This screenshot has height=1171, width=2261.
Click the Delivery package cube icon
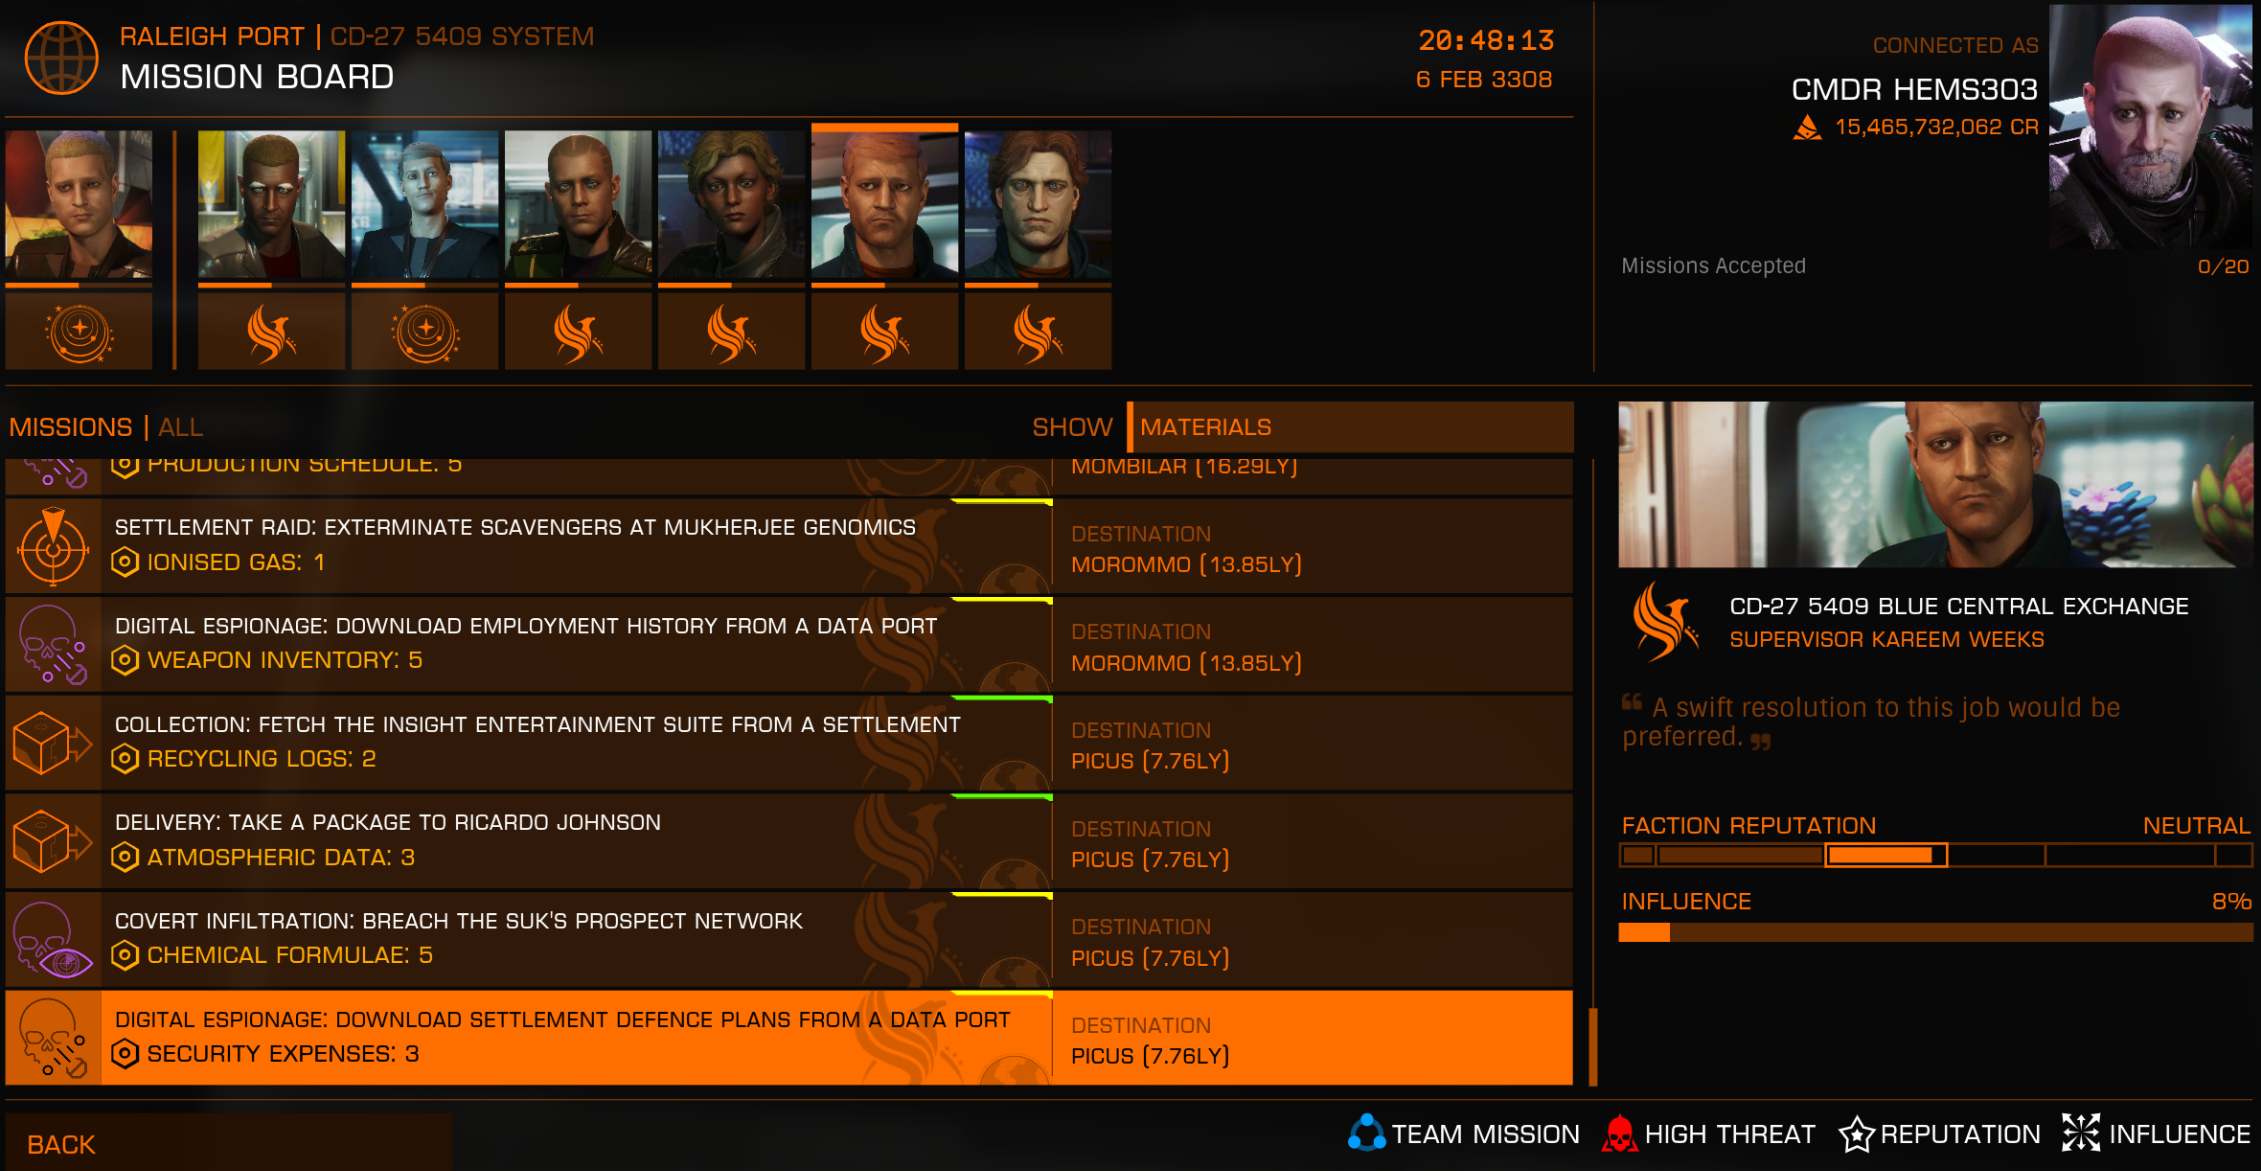tap(53, 841)
